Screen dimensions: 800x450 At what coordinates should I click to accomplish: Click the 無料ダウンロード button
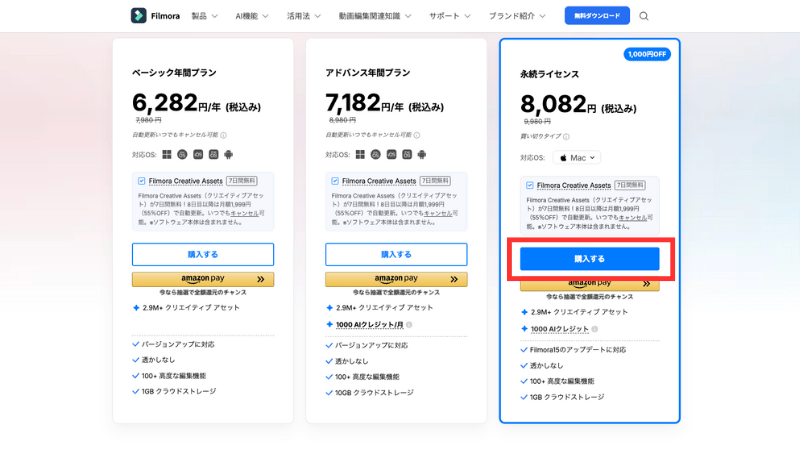coord(597,16)
